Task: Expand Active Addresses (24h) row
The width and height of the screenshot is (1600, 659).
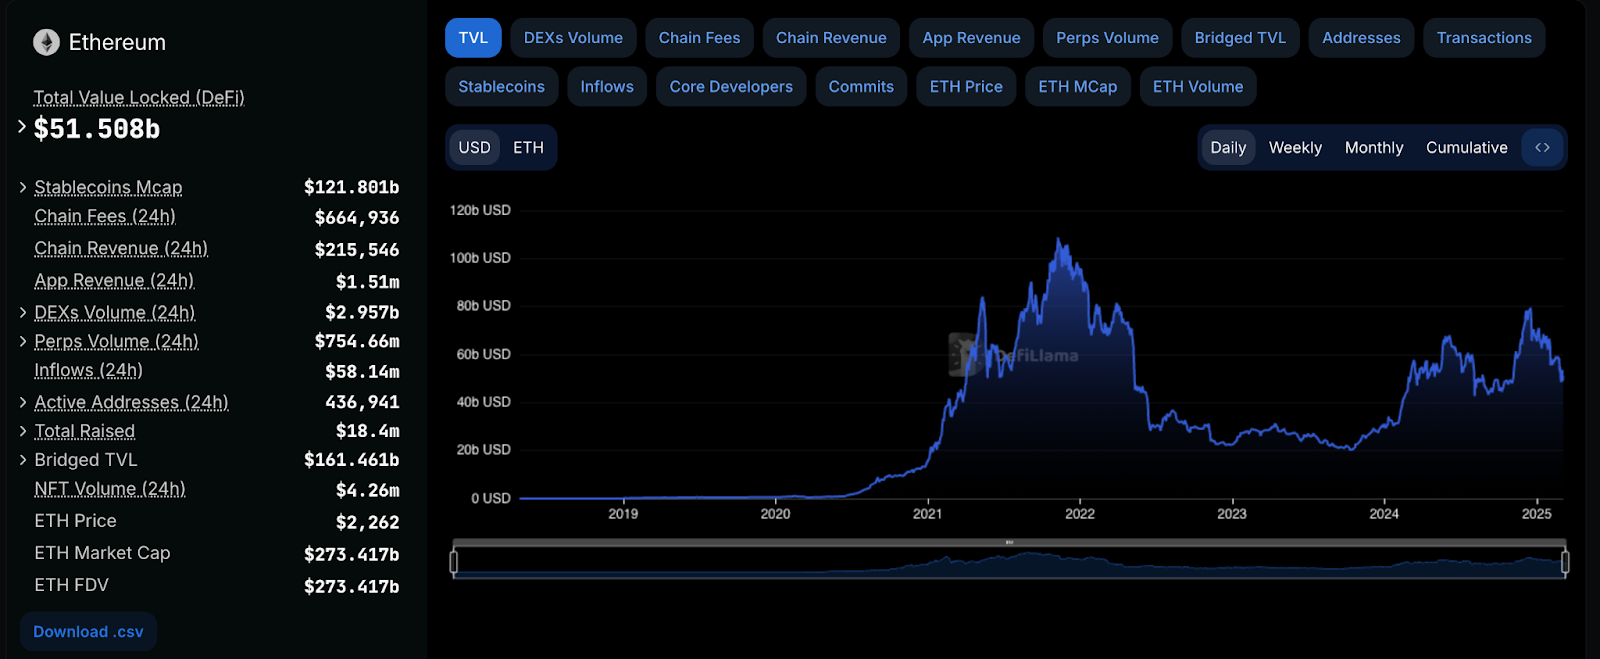Action: pos(23,402)
